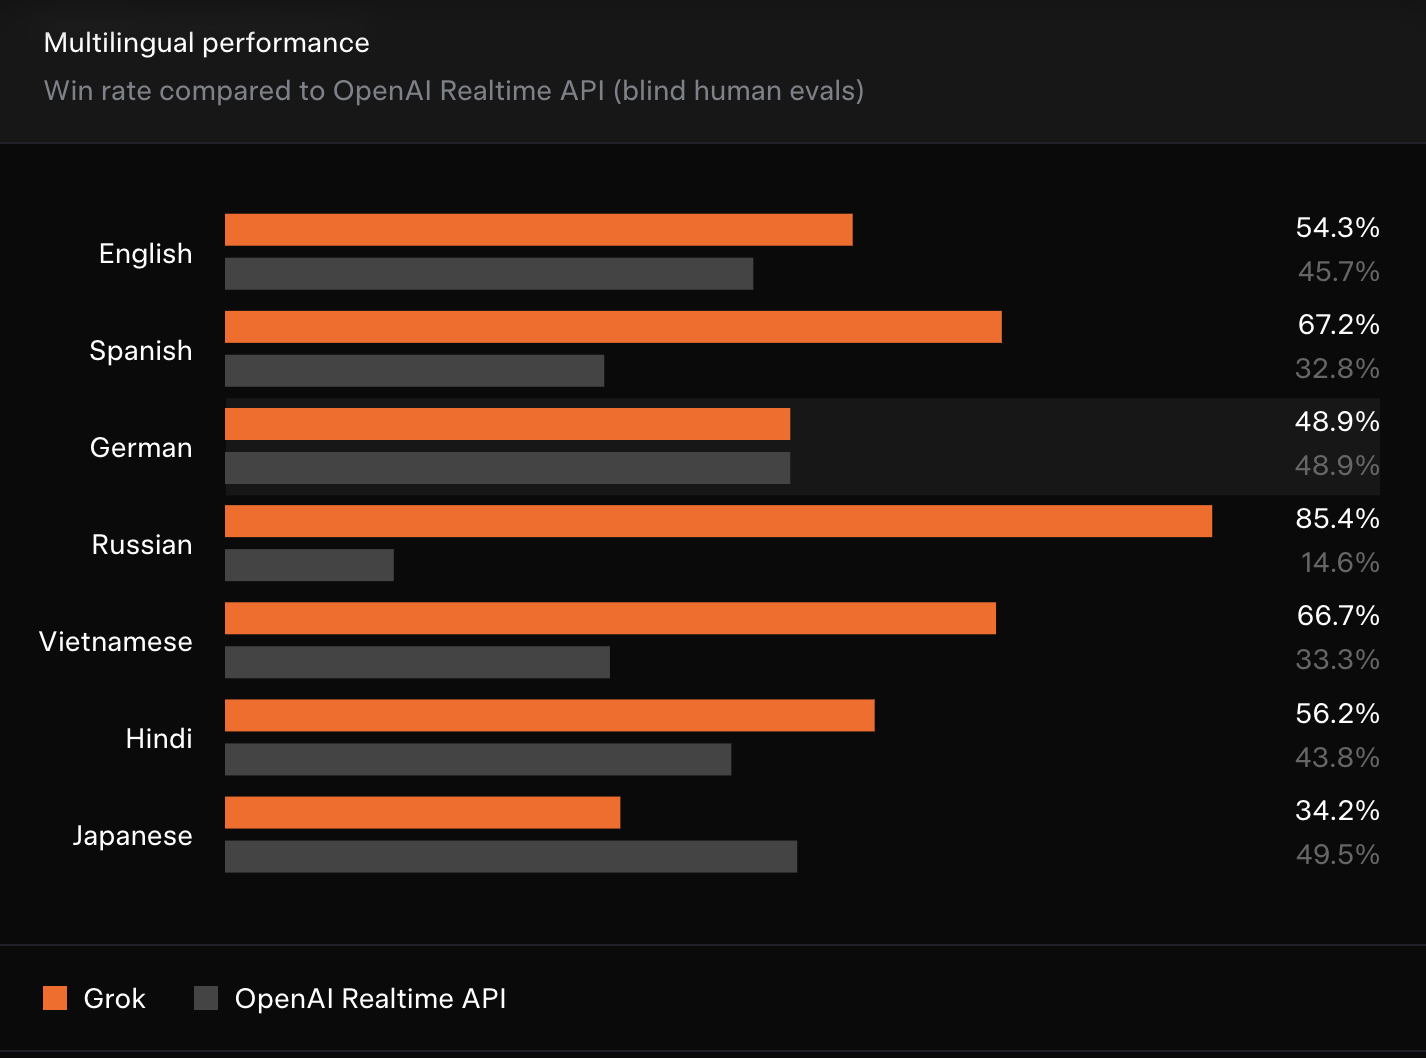This screenshot has height=1058, width=1426.
Task: Select the Grok legend label
Action: (114, 998)
